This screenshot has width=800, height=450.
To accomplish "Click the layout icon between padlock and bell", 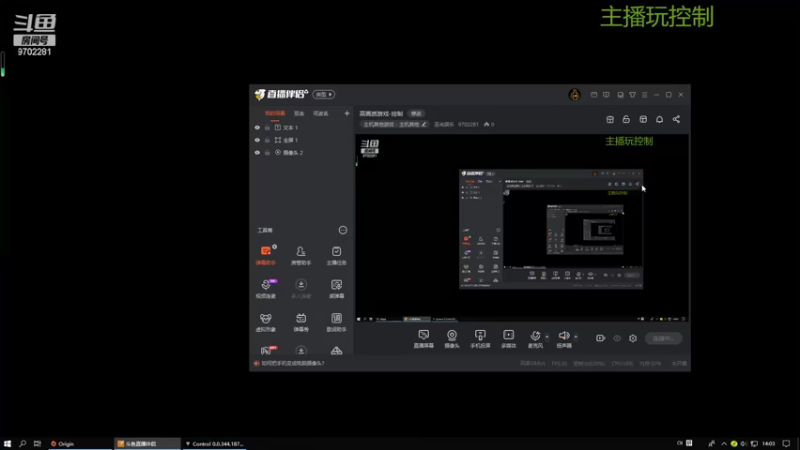I will click(x=643, y=119).
